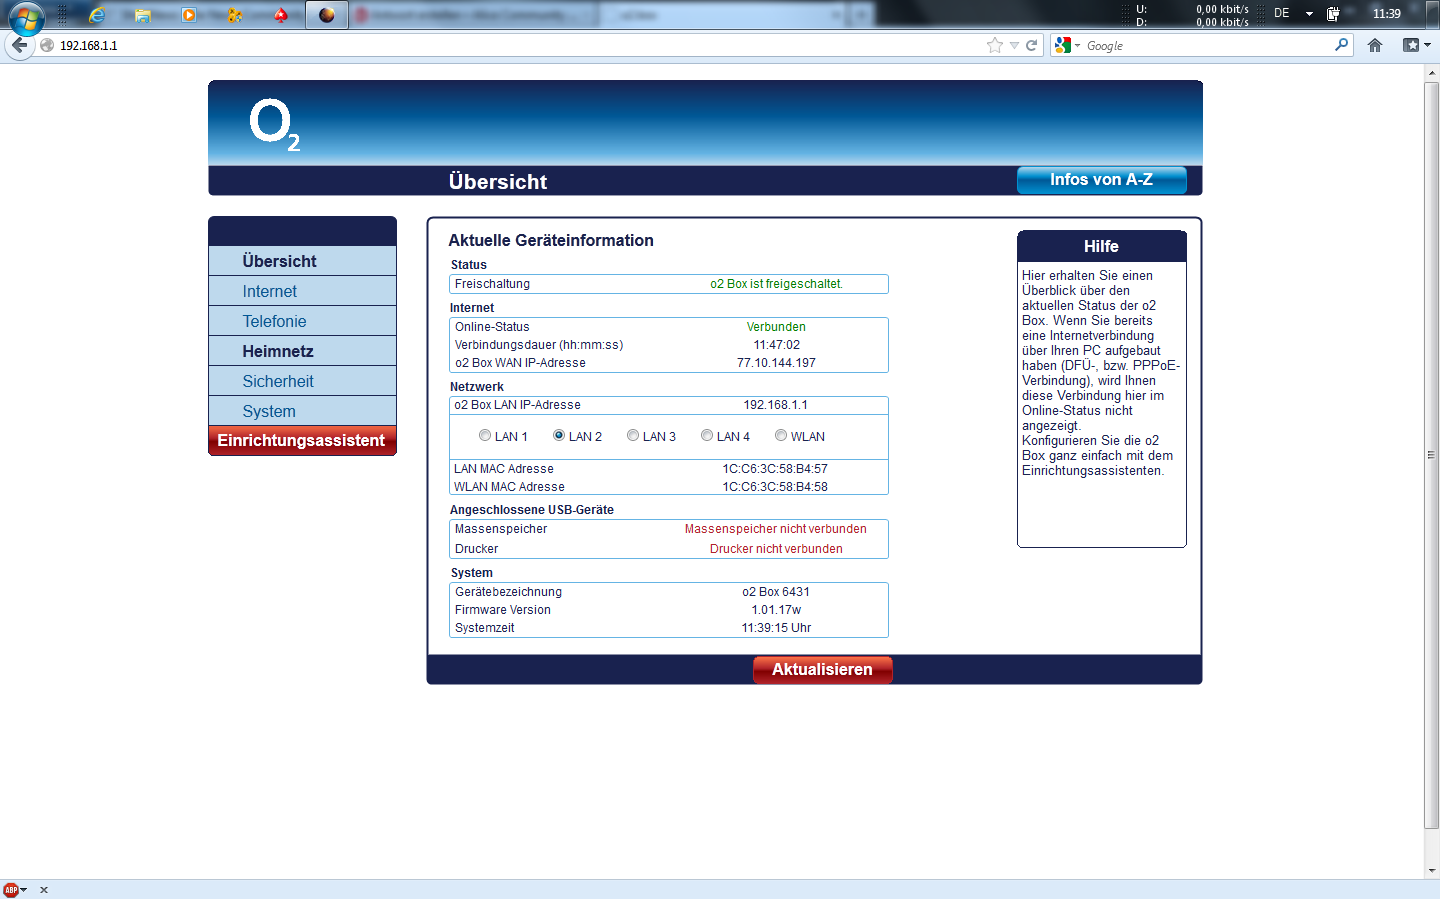The image size is (1440, 900).
Task: Select the WLAN radio button
Action: click(781, 436)
